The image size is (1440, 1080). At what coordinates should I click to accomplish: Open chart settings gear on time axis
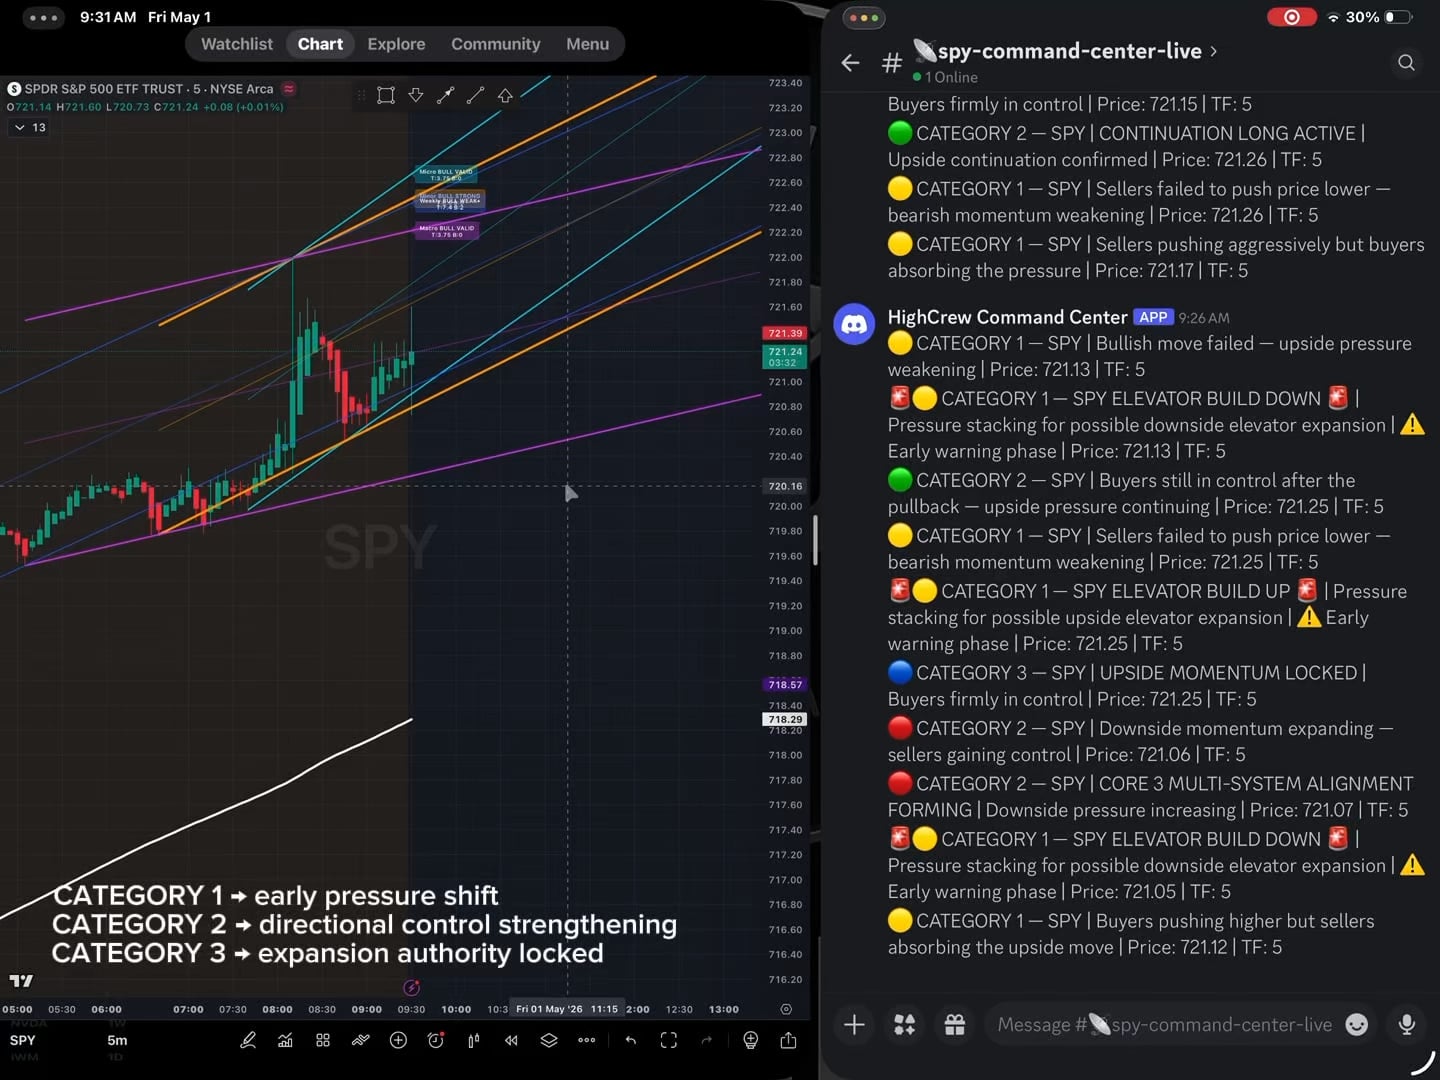pyautogui.click(x=786, y=1009)
